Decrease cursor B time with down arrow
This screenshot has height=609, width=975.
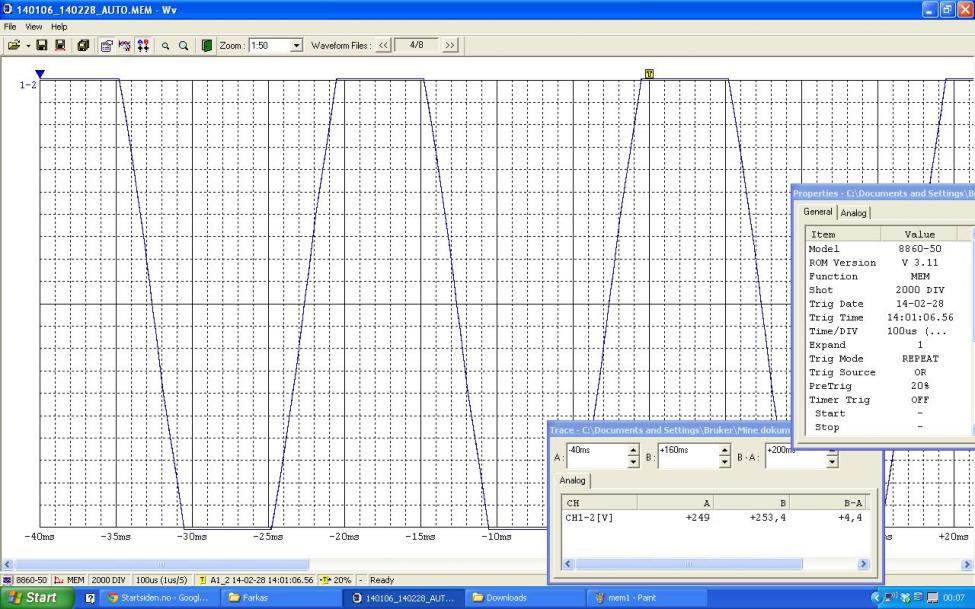click(725, 463)
